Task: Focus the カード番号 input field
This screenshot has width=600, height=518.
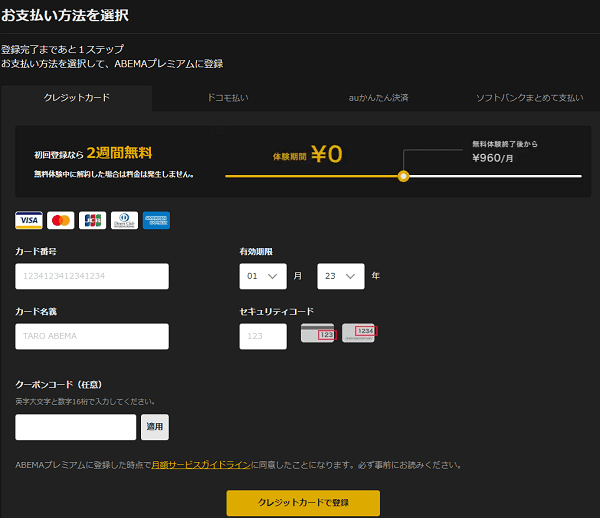Action: pos(92,276)
